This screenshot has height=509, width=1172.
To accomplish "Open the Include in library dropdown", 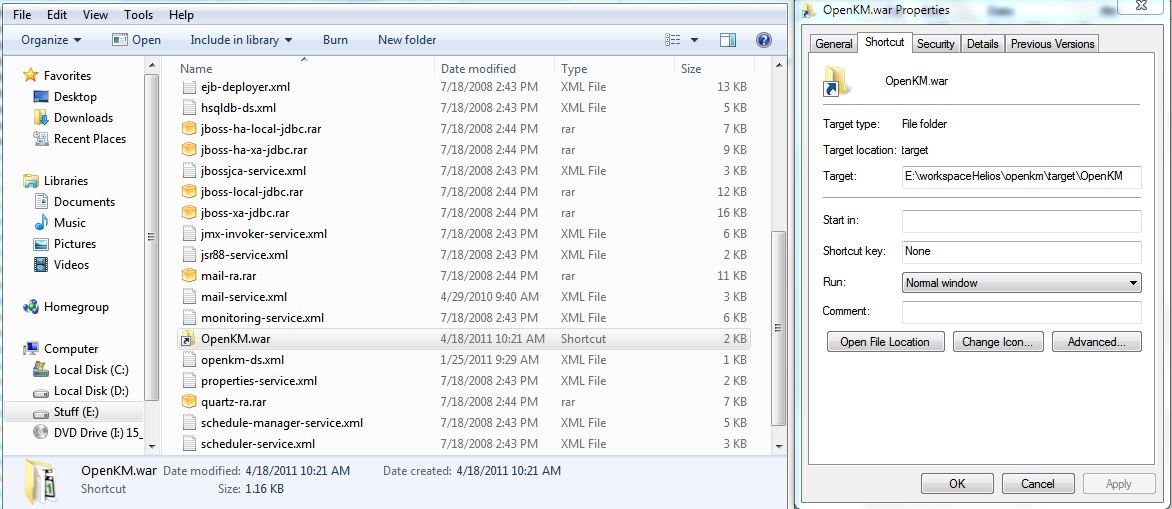I will [x=241, y=40].
